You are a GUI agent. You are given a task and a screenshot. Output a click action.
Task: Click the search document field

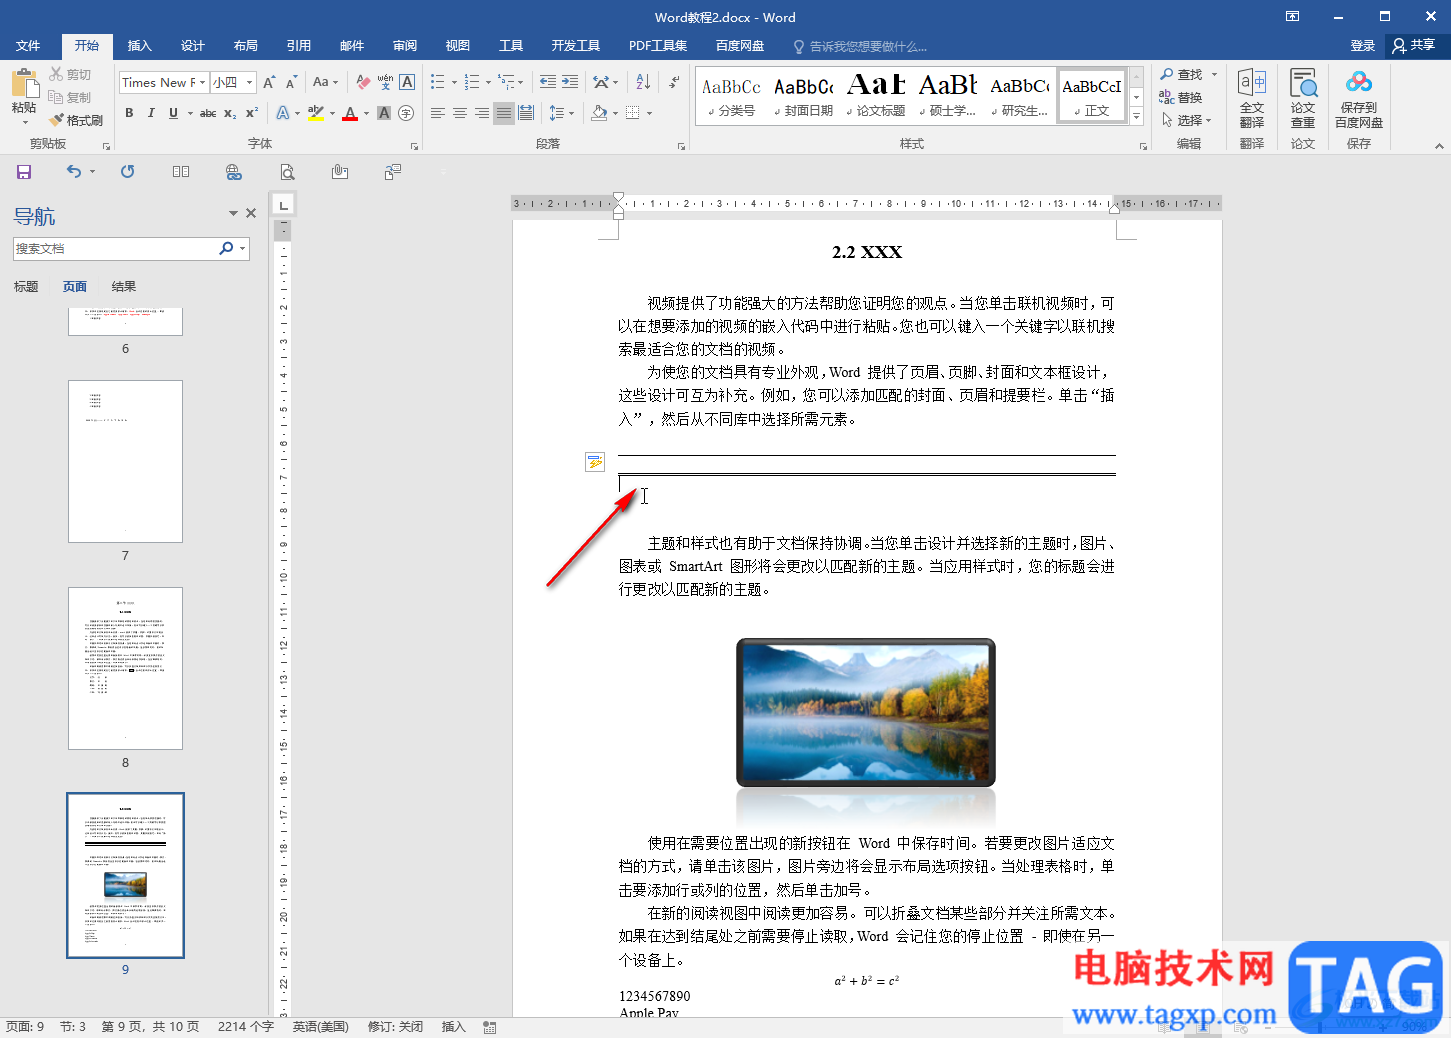tap(115, 248)
